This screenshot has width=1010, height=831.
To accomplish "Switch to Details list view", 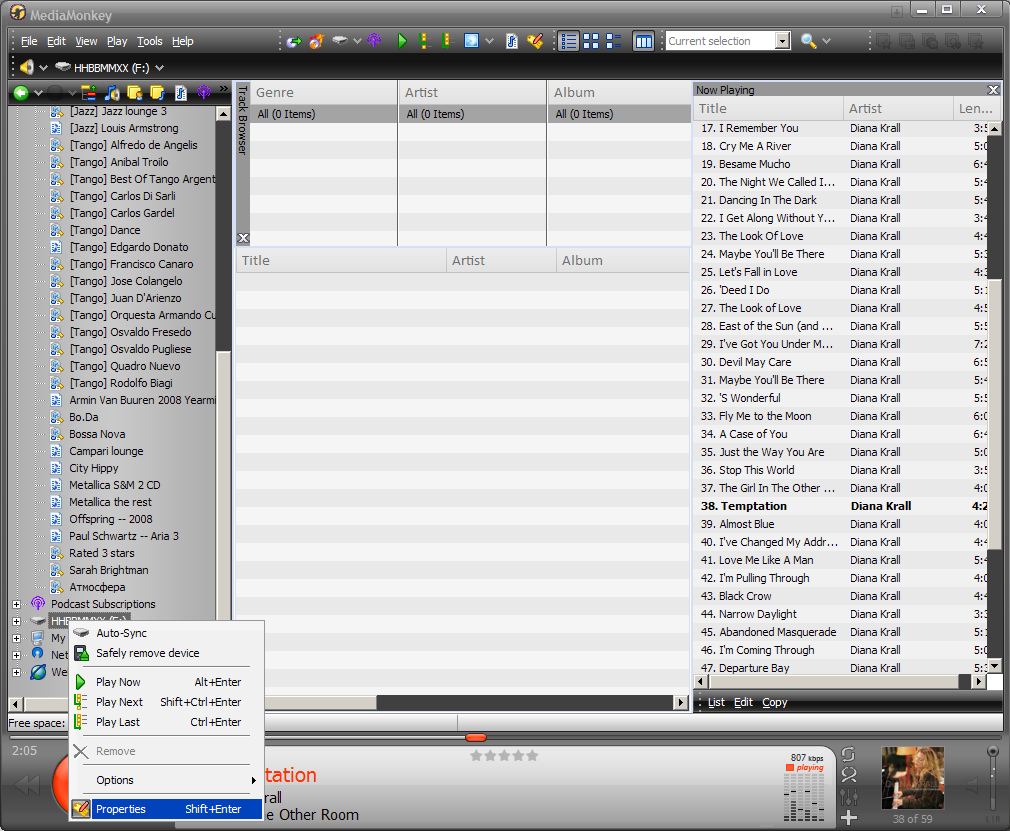I will (568, 41).
